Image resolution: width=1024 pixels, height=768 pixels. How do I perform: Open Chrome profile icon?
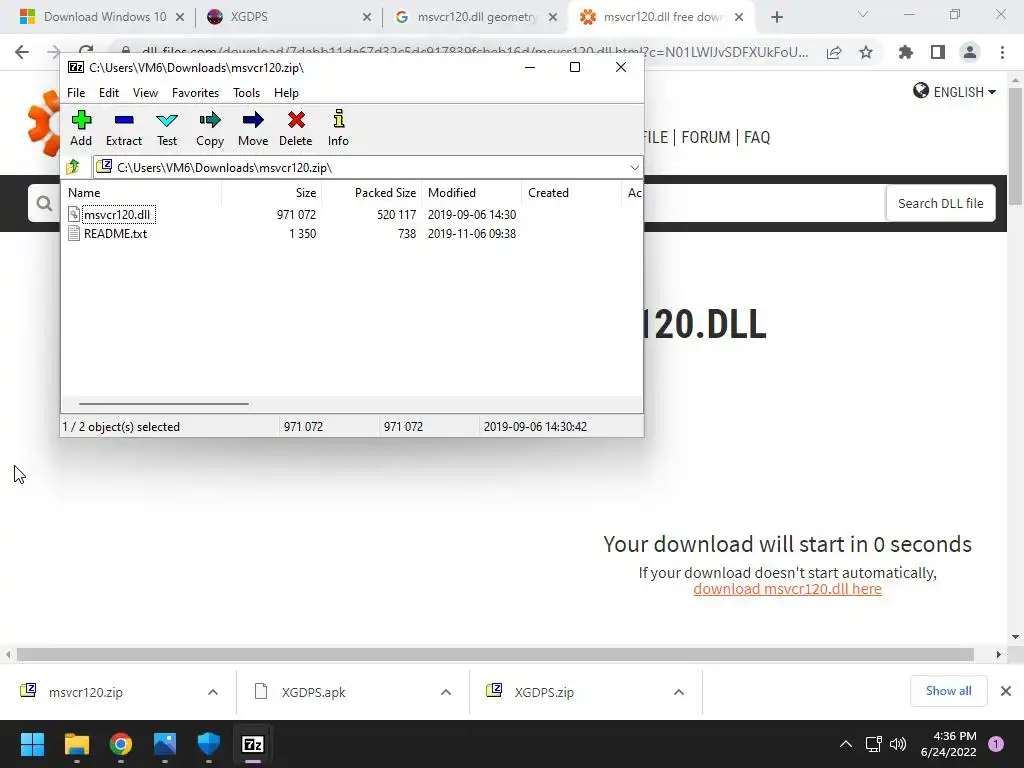coord(970,52)
